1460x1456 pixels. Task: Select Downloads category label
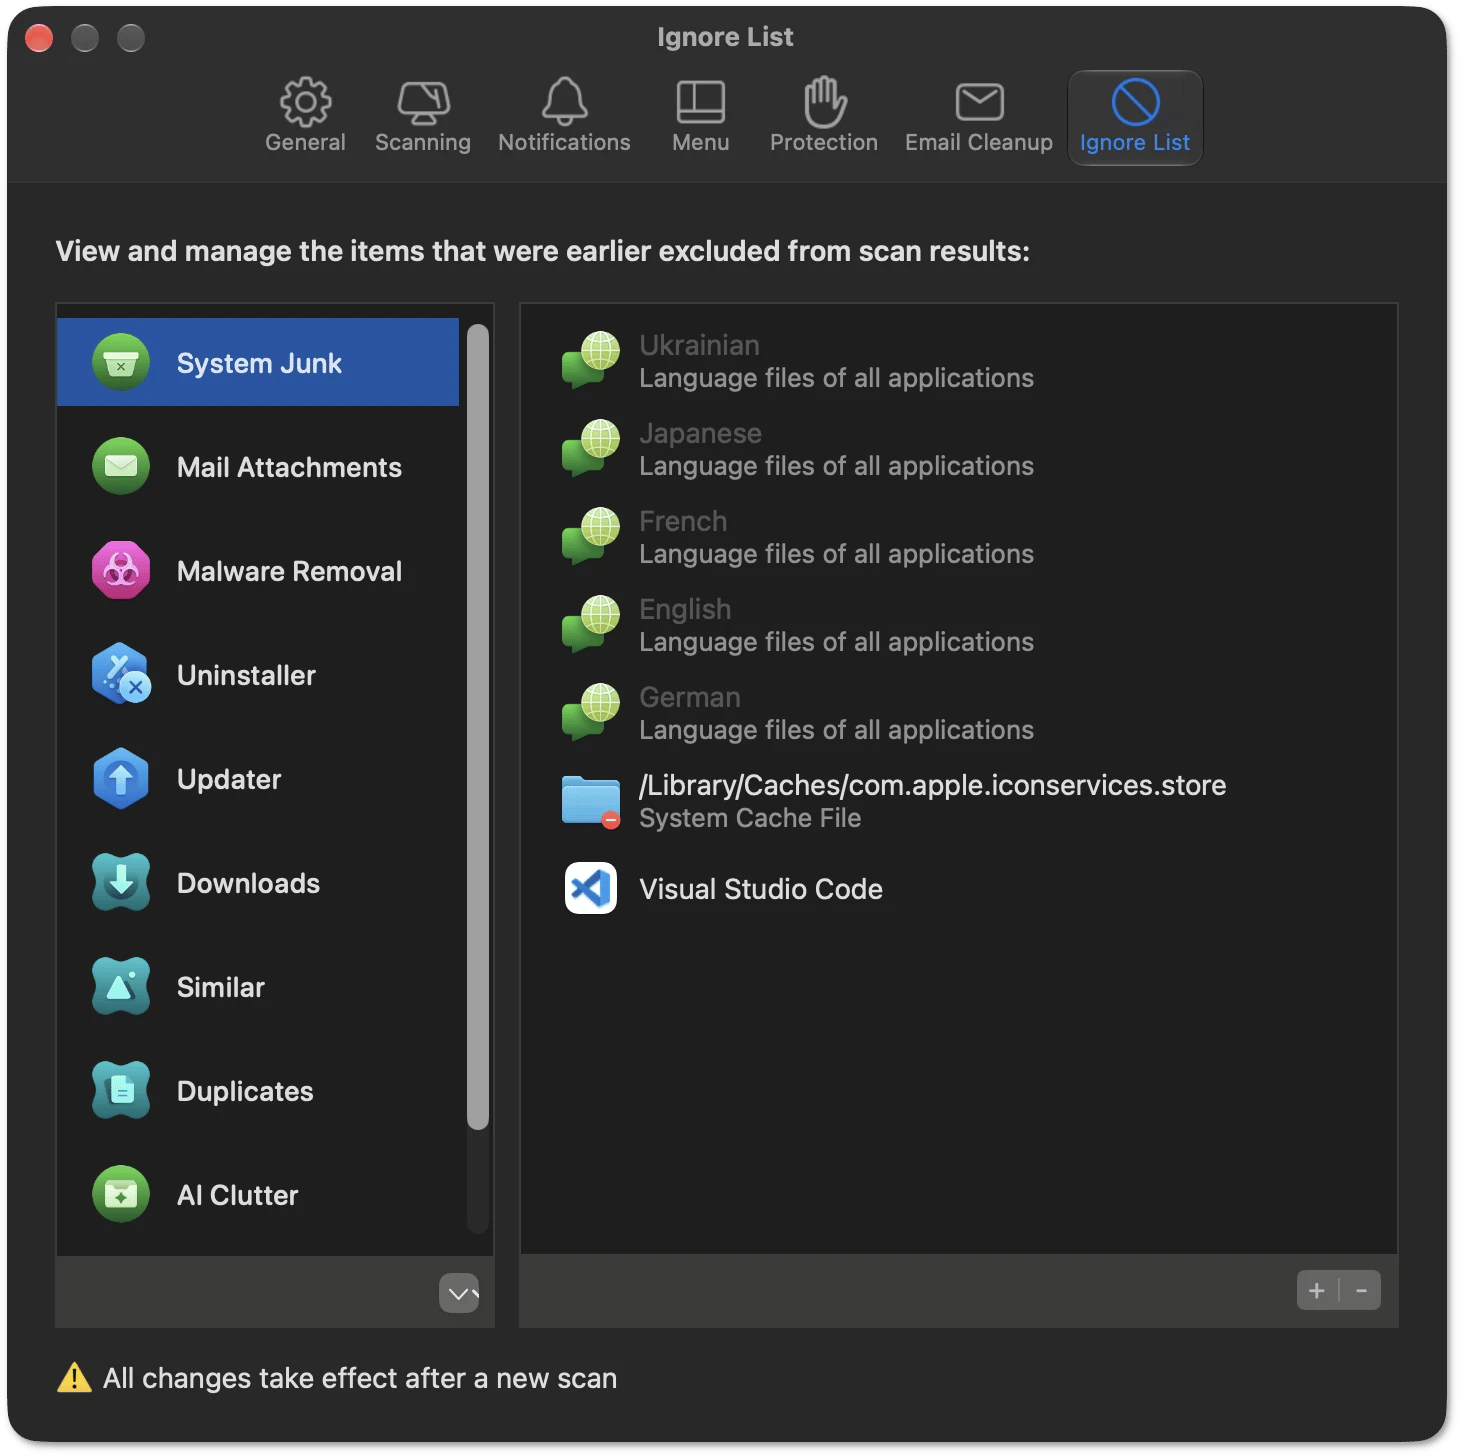[x=248, y=883]
